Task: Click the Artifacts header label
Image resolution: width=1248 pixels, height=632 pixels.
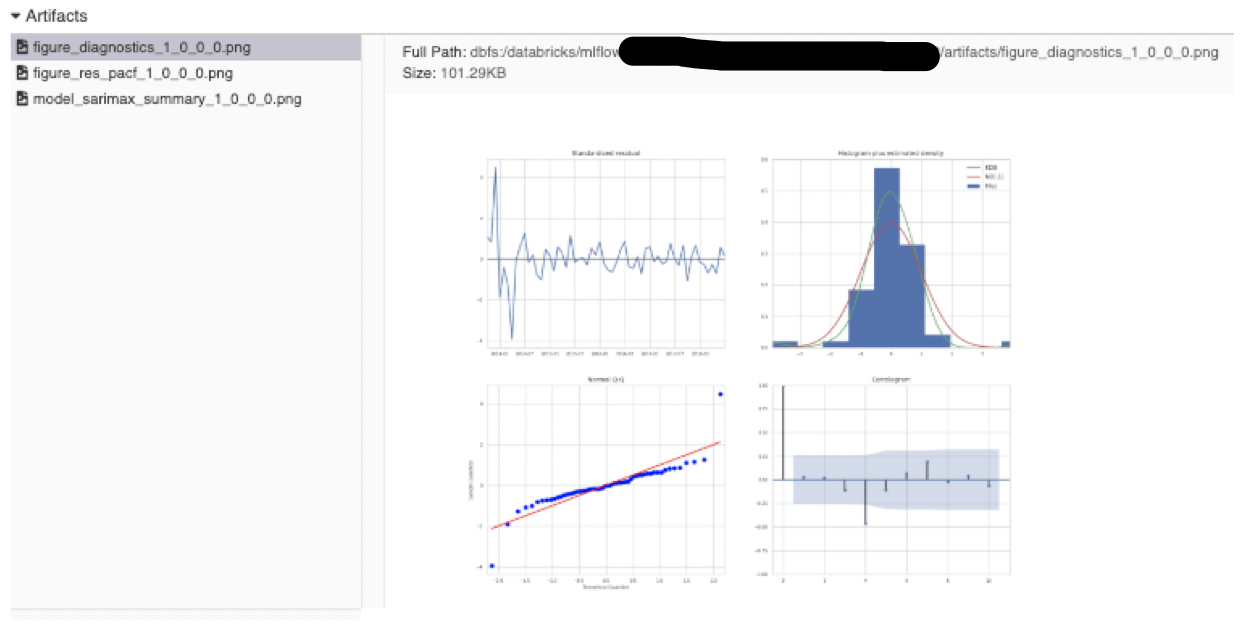Action: (56, 16)
